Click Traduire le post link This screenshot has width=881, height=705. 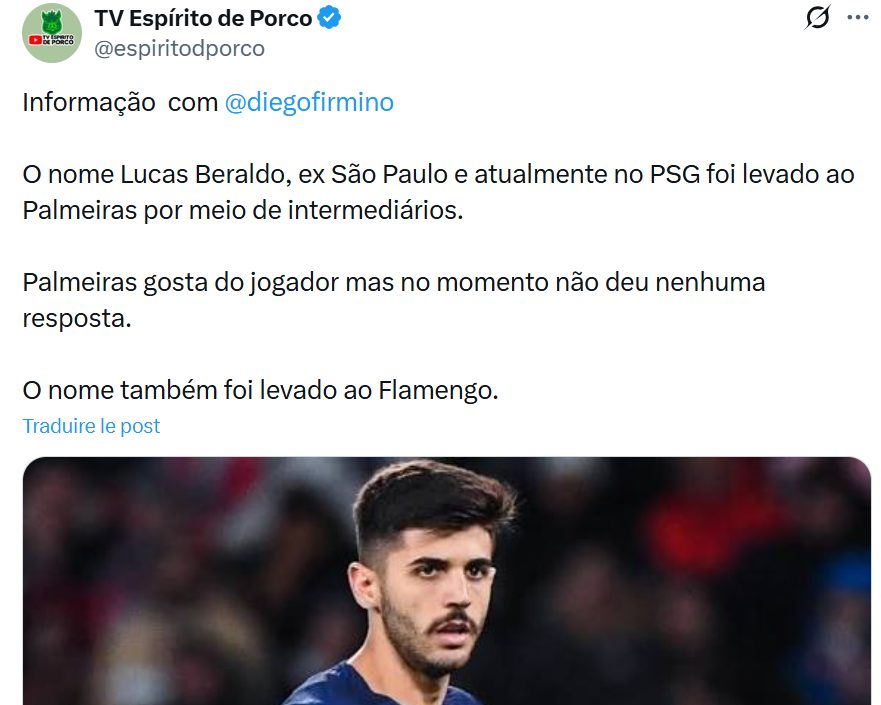click(91, 426)
